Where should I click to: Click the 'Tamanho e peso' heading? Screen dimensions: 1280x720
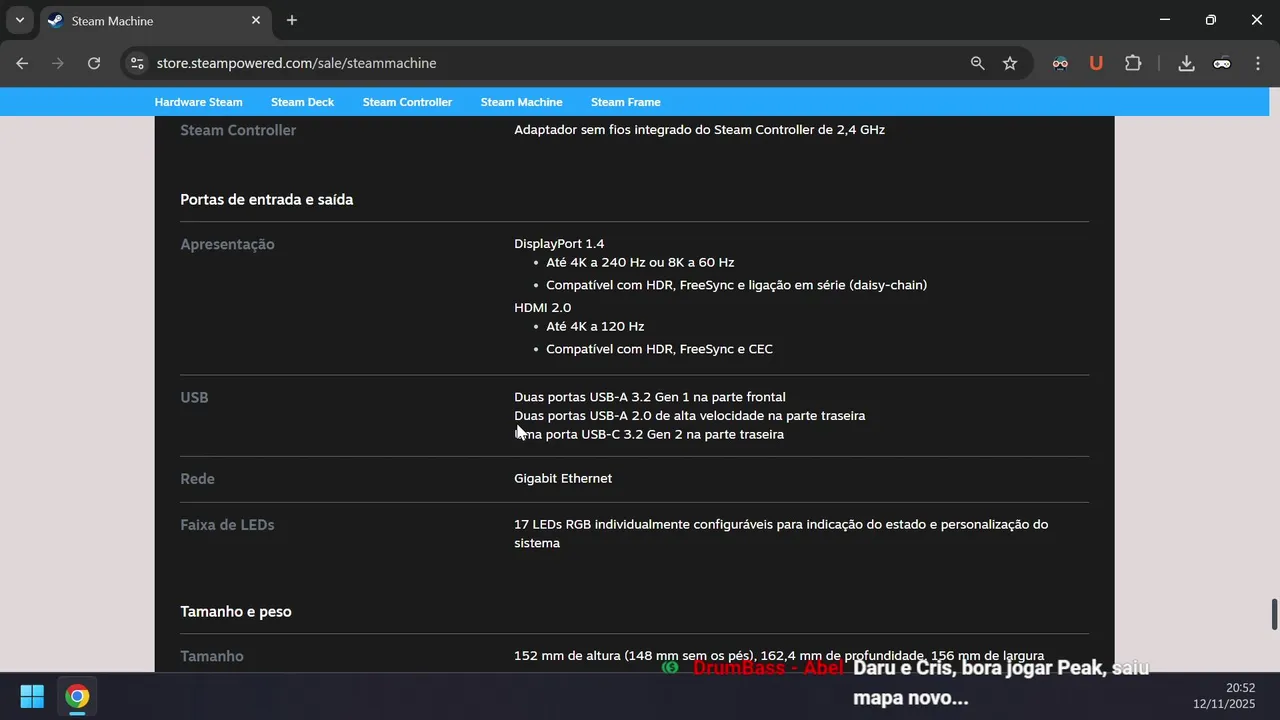pyautogui.click(x=236, y=611)
